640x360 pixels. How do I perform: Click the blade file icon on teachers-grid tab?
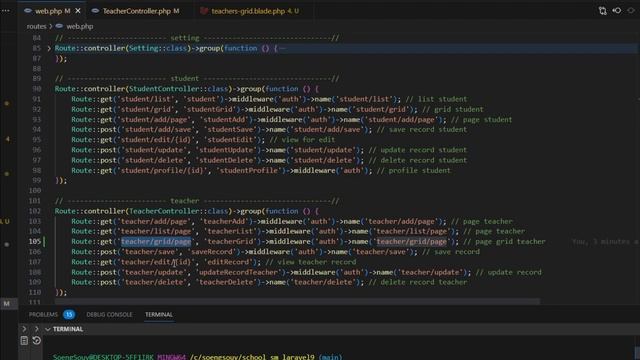[203, 11]
